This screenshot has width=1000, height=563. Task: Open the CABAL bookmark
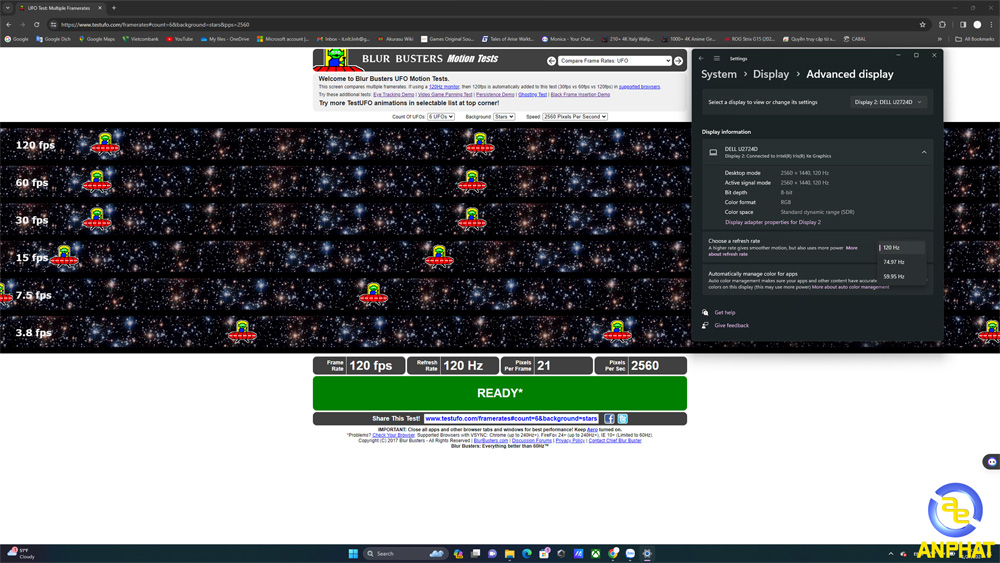(x=855, y=39)
